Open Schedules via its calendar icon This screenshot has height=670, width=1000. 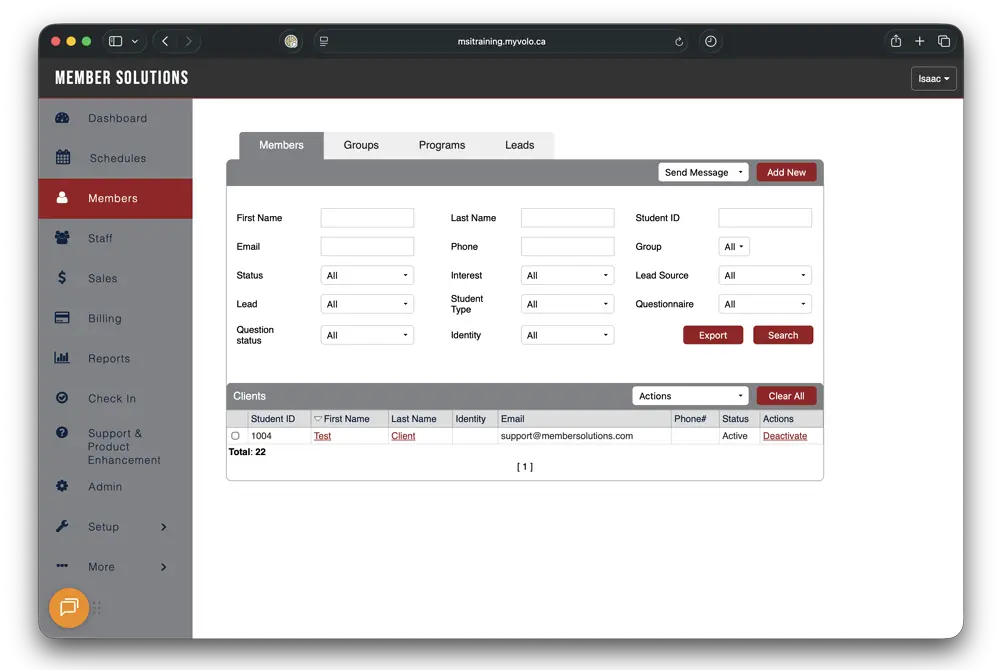[63, 158]
